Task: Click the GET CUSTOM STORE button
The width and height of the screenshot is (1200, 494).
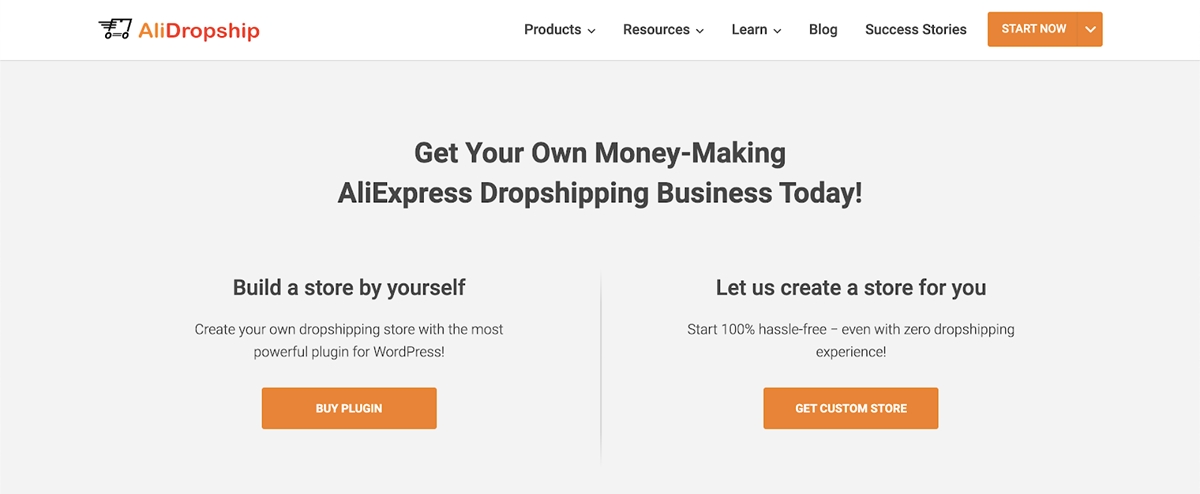Action: tap(850, 408)
